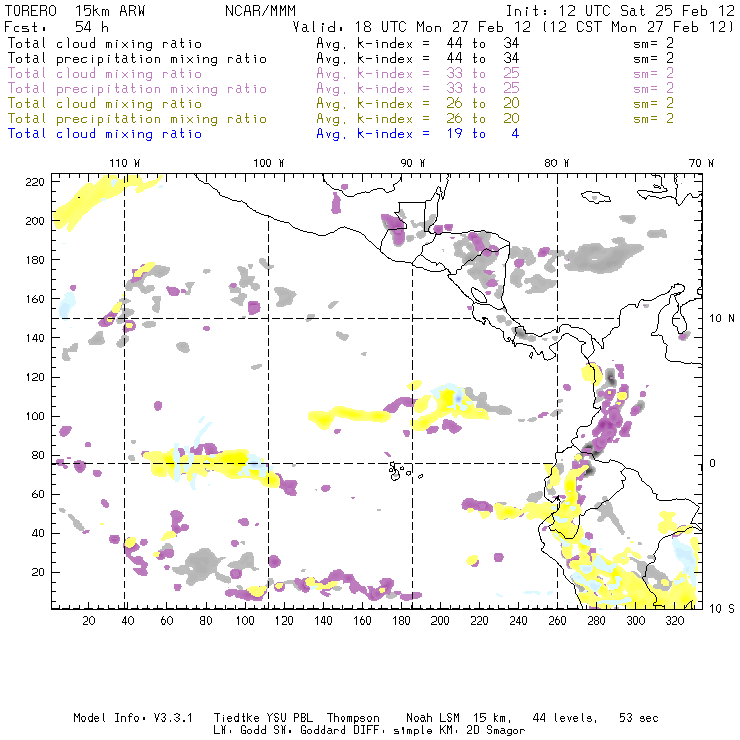Screen dimensions: 740x740
Task: Select the "80 W" longitude label
Action: click(557, 163)
